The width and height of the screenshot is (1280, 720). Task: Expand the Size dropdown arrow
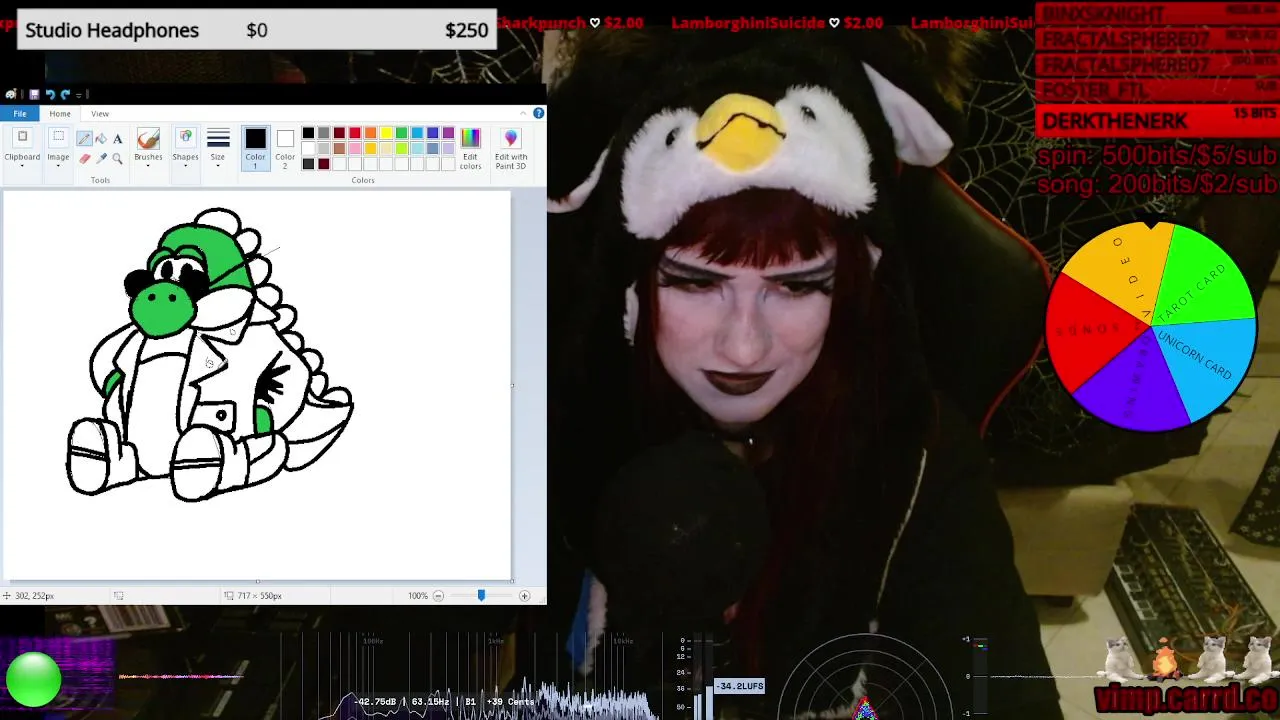click(x=218, y=166)
